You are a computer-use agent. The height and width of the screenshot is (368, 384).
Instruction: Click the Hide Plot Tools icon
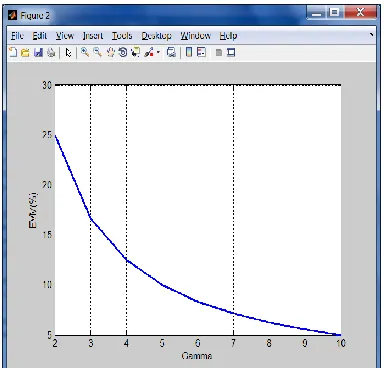click(219, 53)
